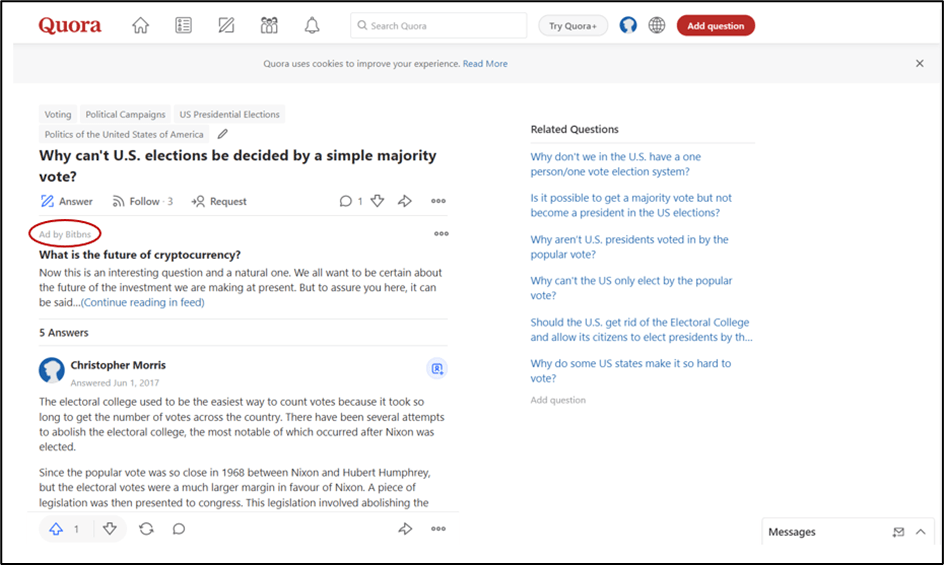944x565 pixels.
Task: Open 'one person/one vote election system' question
Action: pyautogui.click(x=615, y=164)
